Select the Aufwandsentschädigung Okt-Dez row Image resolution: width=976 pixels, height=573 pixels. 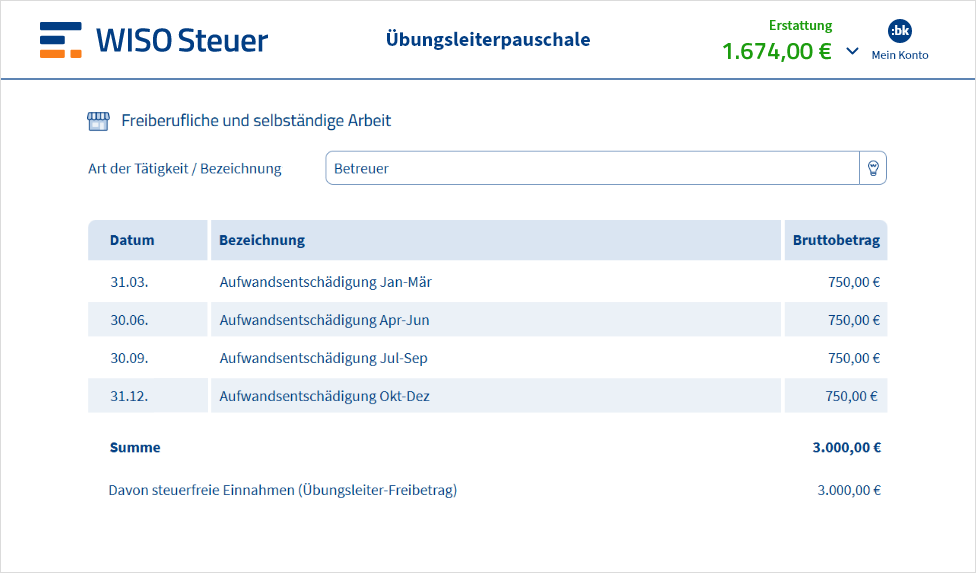click(x=324, y=396)
